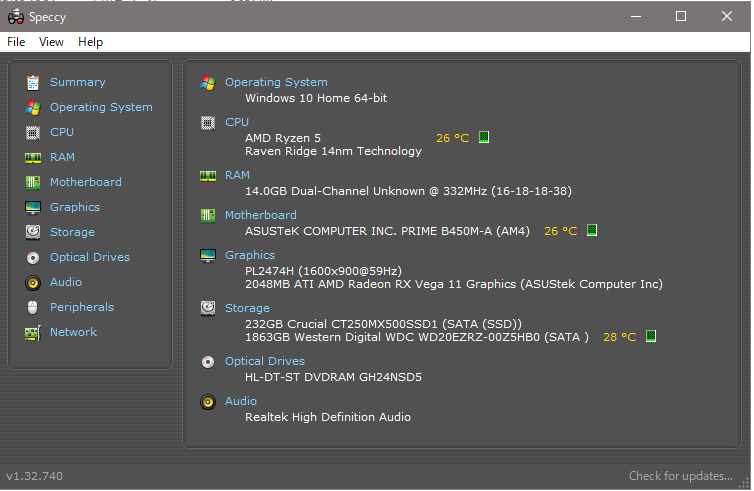Select the Storage drive icon in sidebar
This screenshot has height=491, width=754.
coord(33,232)
